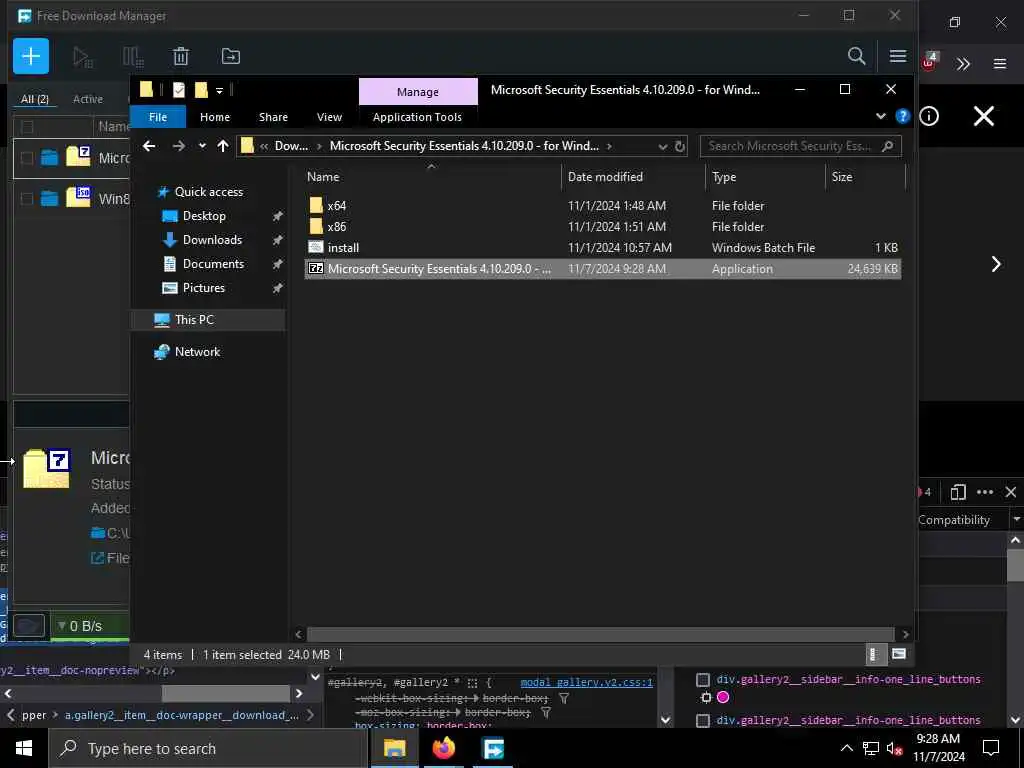The image size is (1024, 768).
Task: Open the Windows Start menu
Action: [24, 748]
